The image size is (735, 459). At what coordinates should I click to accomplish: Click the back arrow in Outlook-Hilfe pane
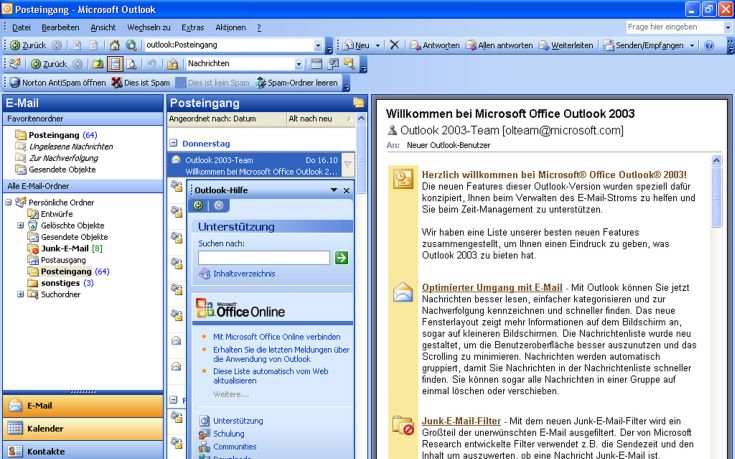click(198, 205)
